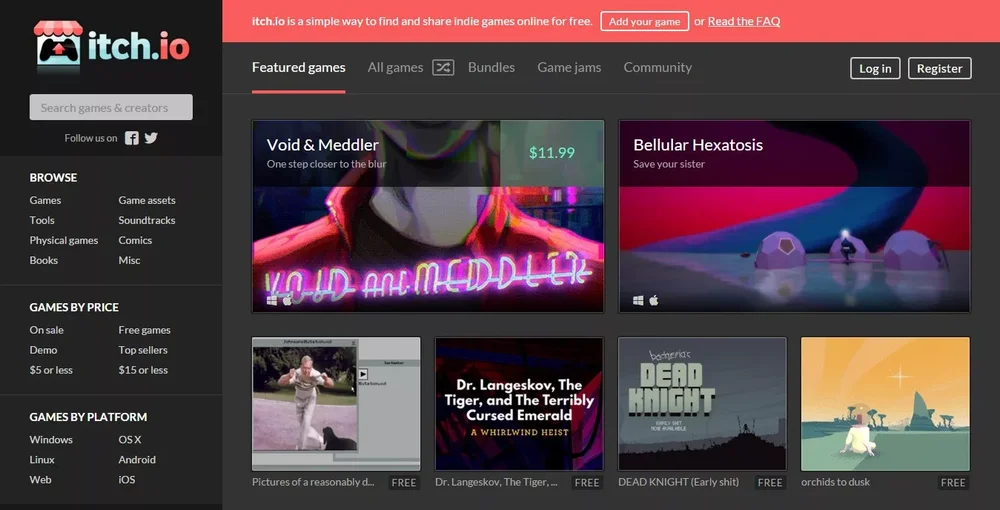Viewport: 1000px width, 510px height.
Task: Click Windows icon on Bellular Hexatosis
Action: 638,299
